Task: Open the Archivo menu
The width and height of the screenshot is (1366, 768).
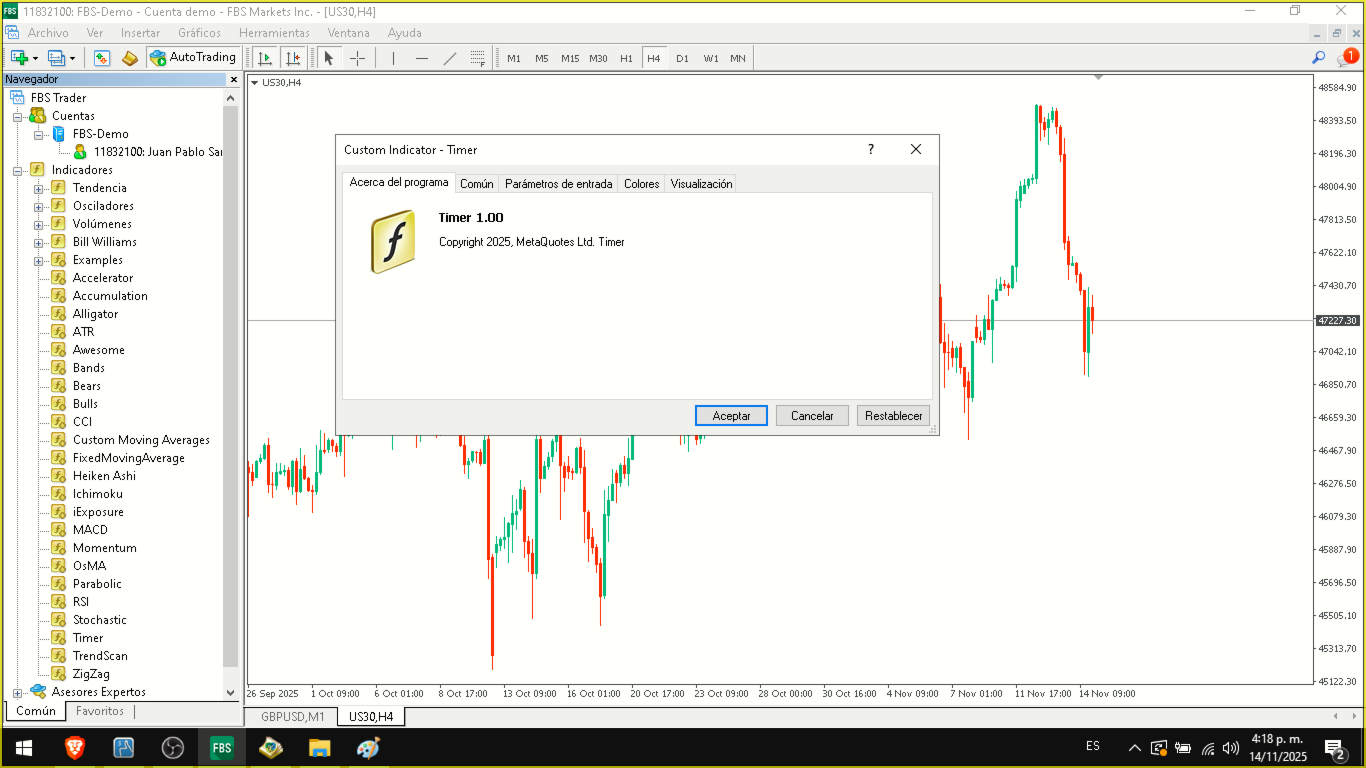Action: [48, 33]
